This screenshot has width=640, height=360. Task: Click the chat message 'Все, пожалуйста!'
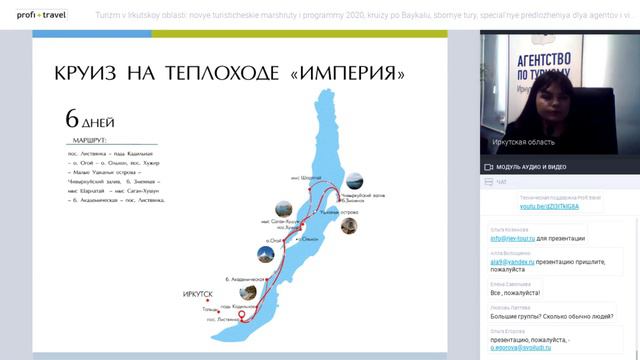point(515,293)
